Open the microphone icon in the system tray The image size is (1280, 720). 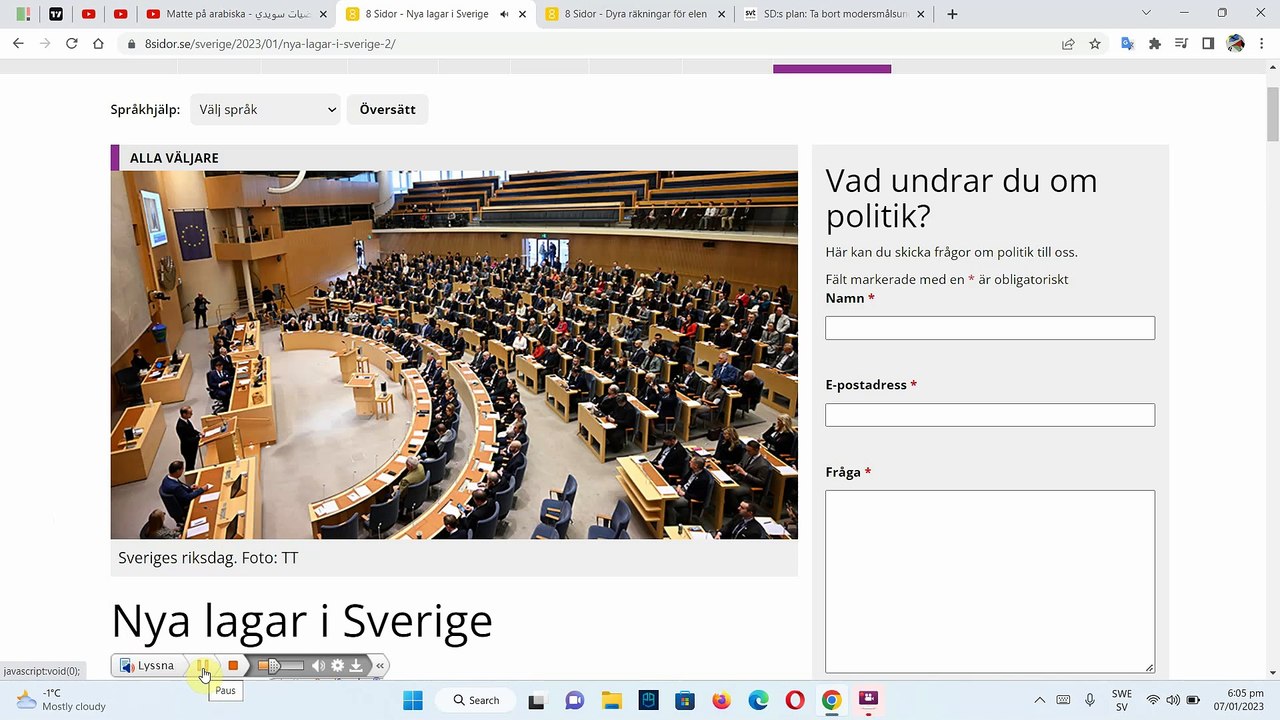pos(1090,700)
